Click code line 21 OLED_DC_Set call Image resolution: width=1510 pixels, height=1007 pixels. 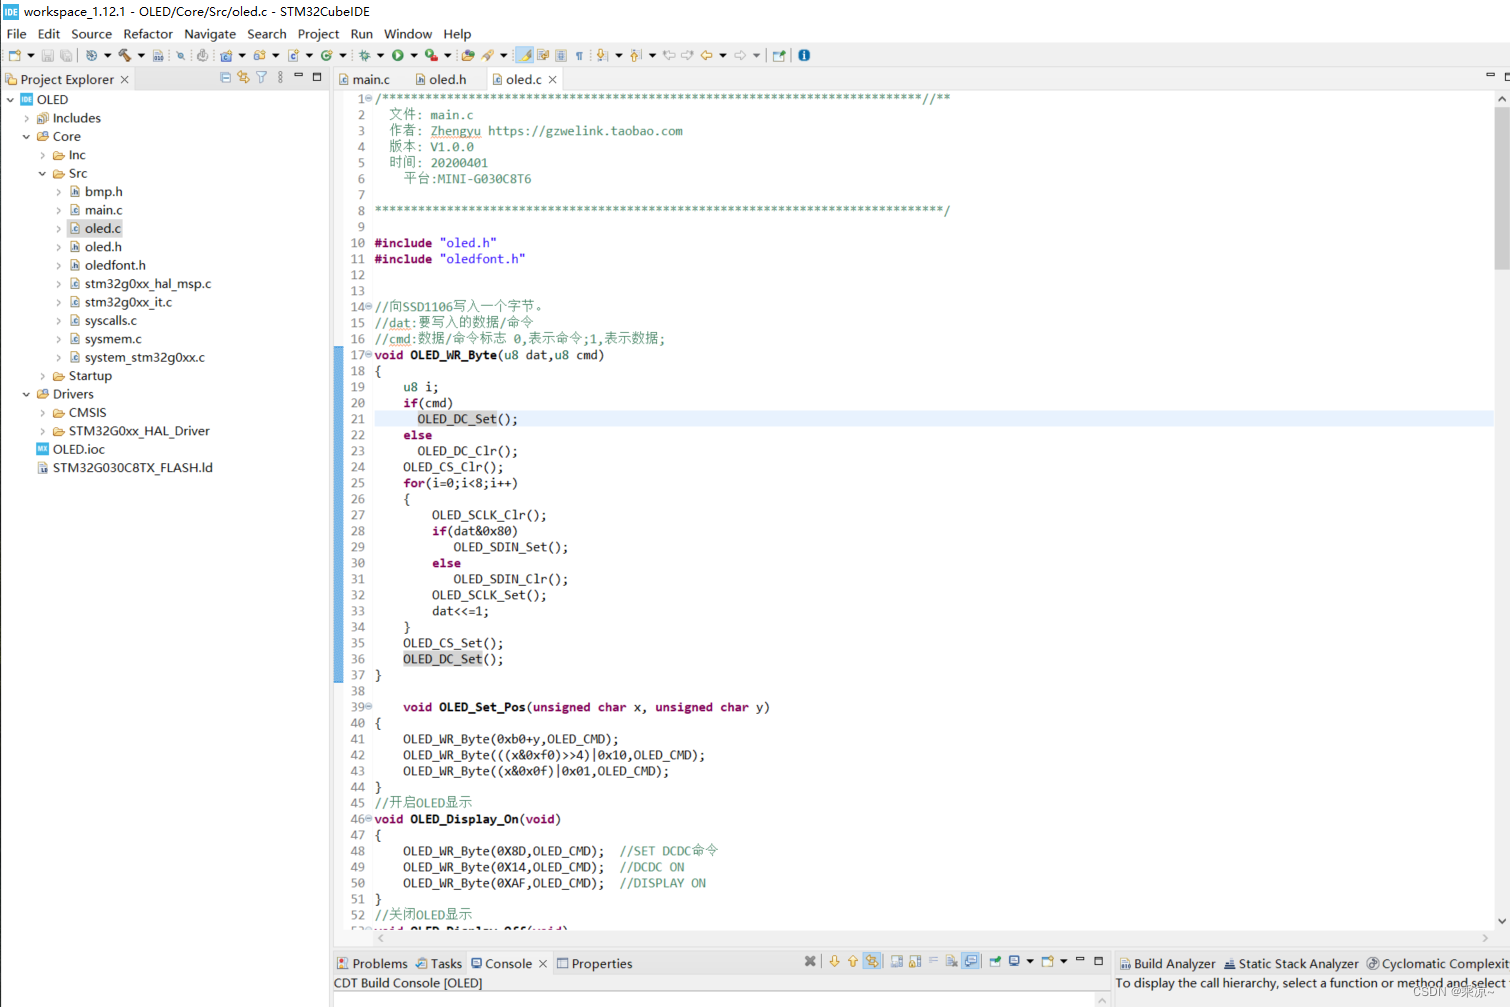467,419
